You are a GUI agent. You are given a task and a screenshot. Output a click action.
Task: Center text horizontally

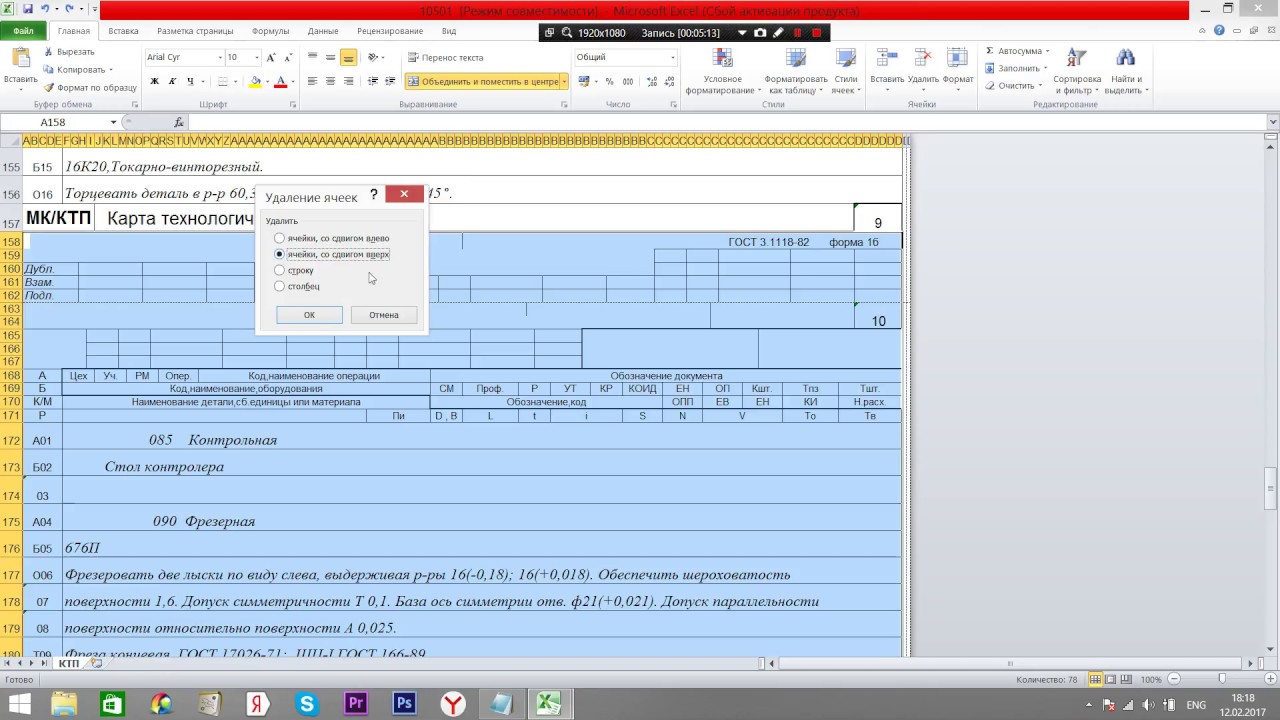330,82
